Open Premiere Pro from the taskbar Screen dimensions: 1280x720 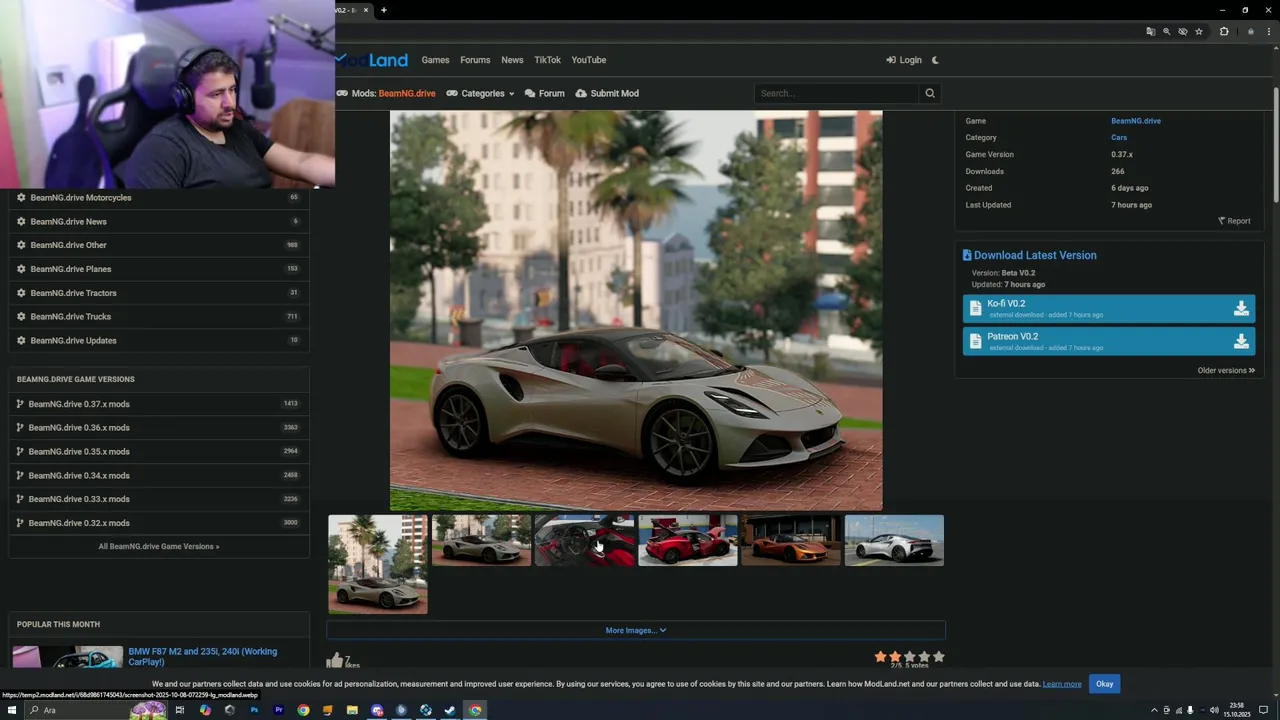point(278,710)
